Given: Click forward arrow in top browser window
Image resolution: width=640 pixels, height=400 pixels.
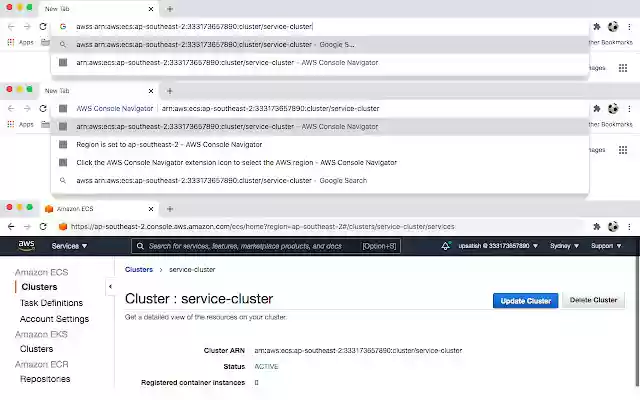Looking at the screenshot, I should 27,27.
